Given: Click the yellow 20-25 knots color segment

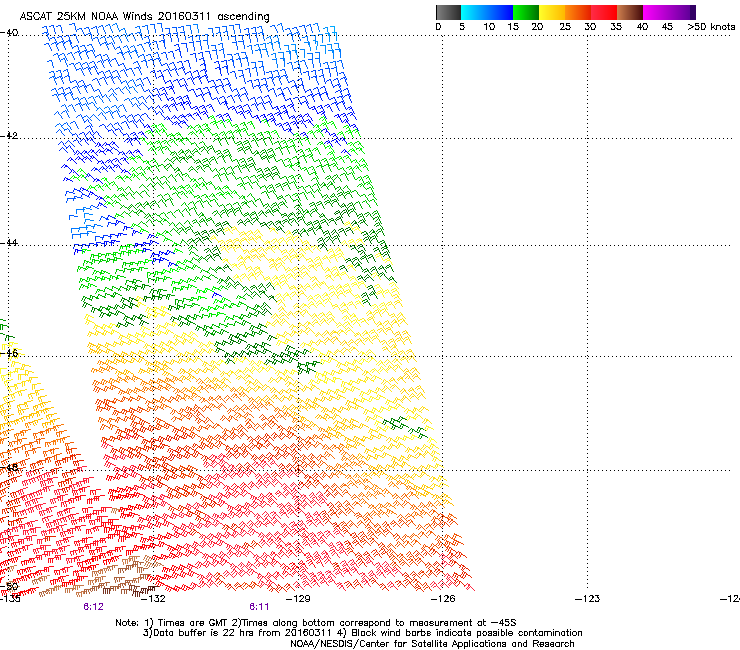Looking at the screenshot, I should [552, 12].
